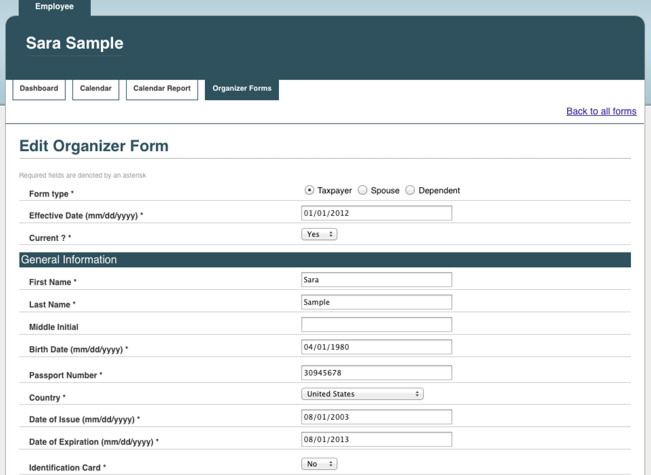This screenshot has width=651, height=475.
Task: Choose the Dependent radio button
Action: tap(410, 190)
